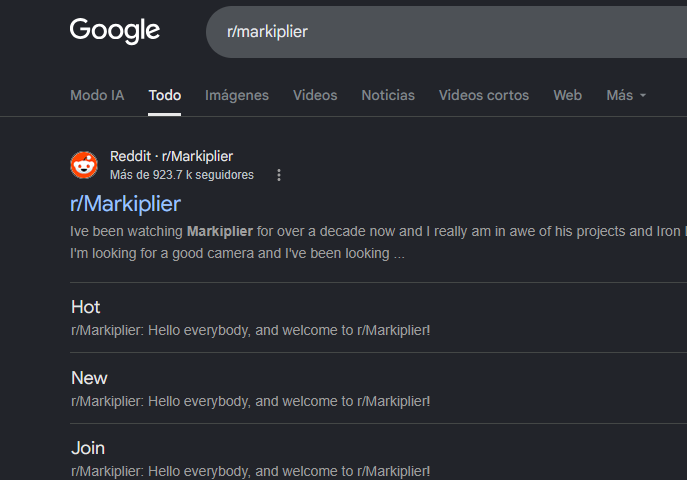Go to the Videos tab
The image size is (687, 480).
coord(315,95)
